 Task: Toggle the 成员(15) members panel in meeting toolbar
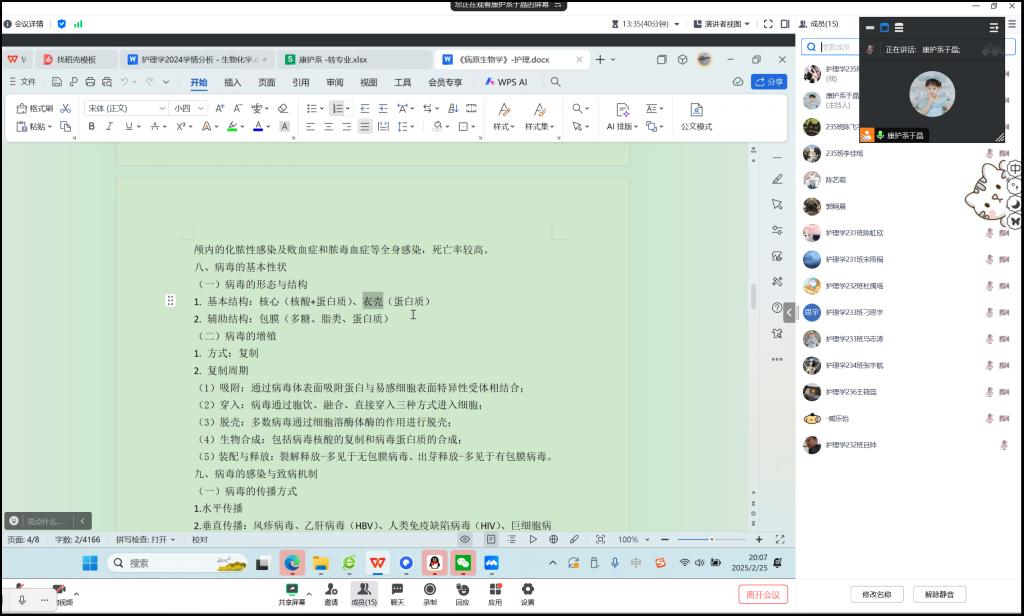pyautogui.click(x=364, y=594)
